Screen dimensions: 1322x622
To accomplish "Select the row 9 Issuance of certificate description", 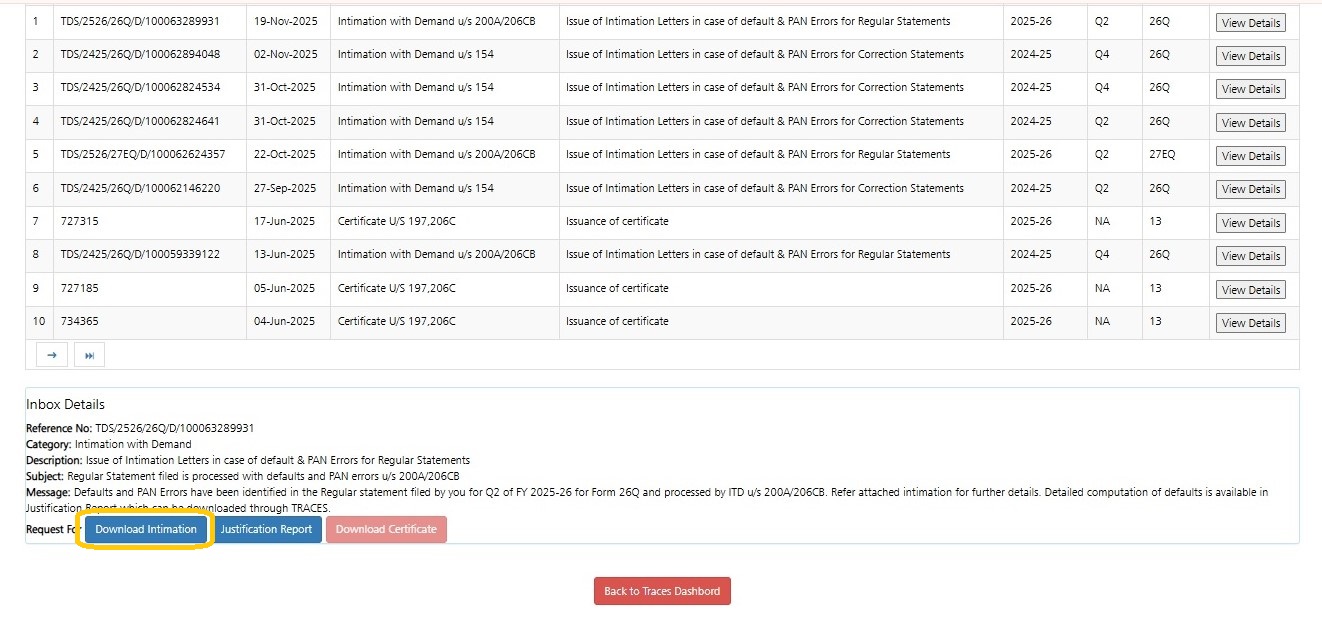I will pyautogui.click(x=617, y=288).
